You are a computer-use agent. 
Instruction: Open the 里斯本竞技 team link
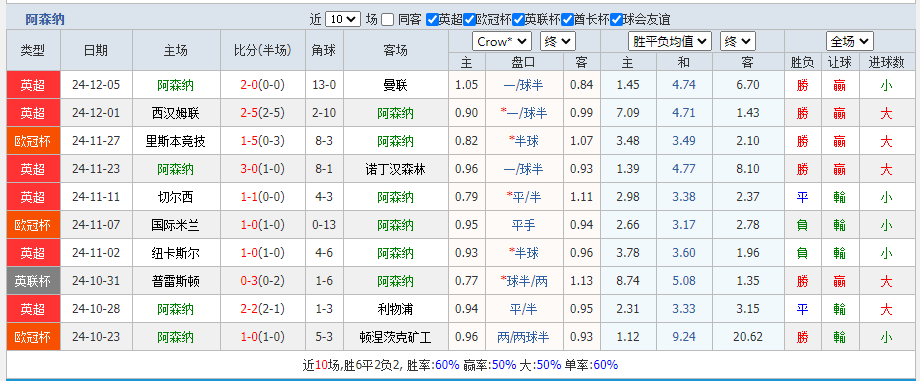pos(176,141)
